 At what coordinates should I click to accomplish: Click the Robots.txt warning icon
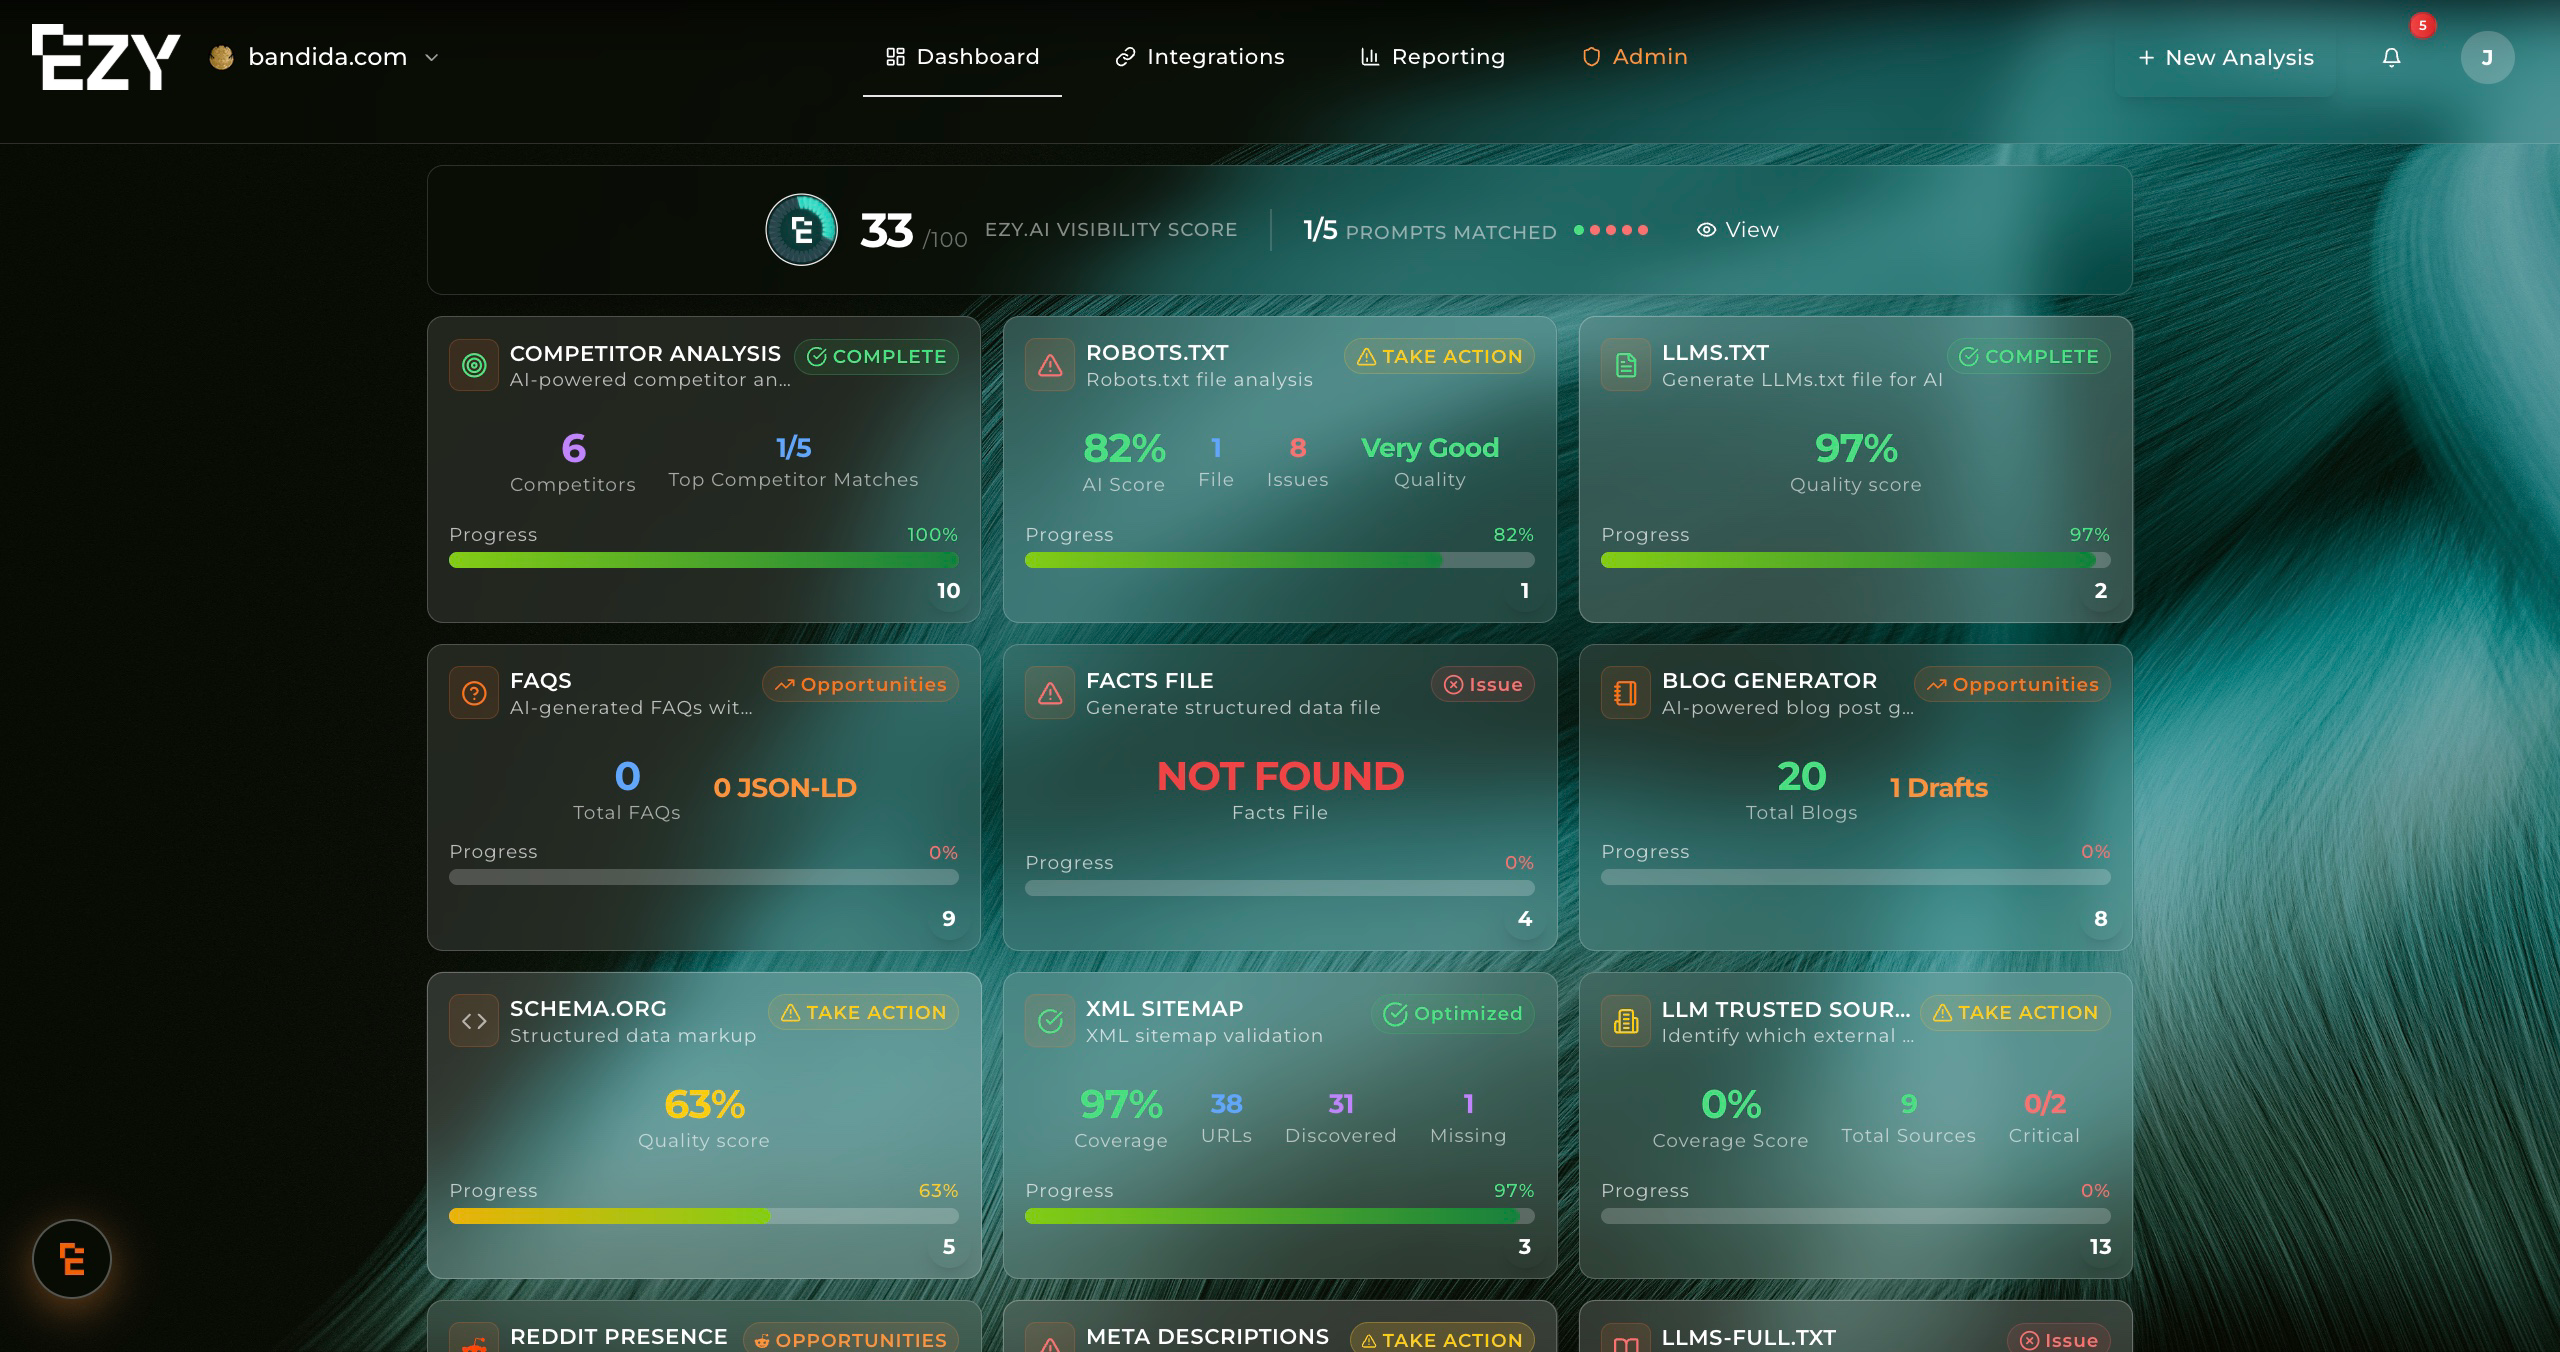pyautogui.click(x=1049, y=364)
